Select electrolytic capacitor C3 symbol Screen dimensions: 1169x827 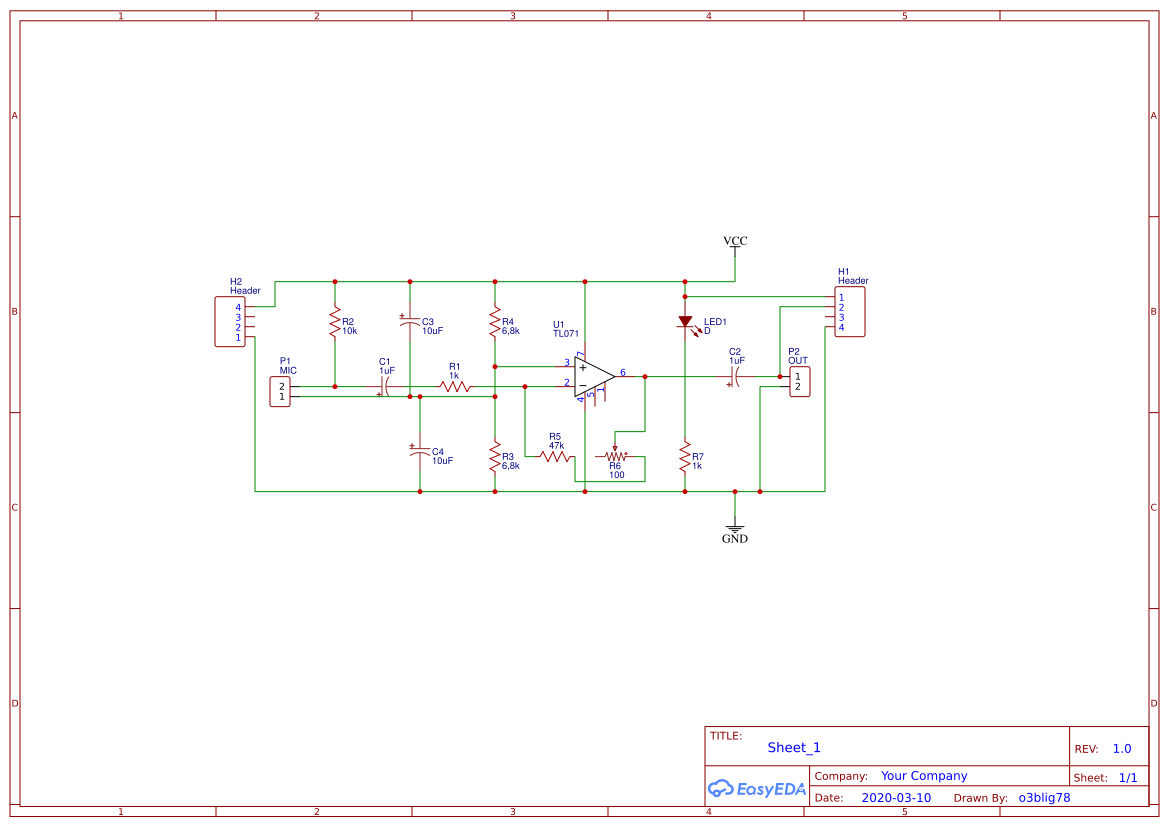[x=410, y=322]
